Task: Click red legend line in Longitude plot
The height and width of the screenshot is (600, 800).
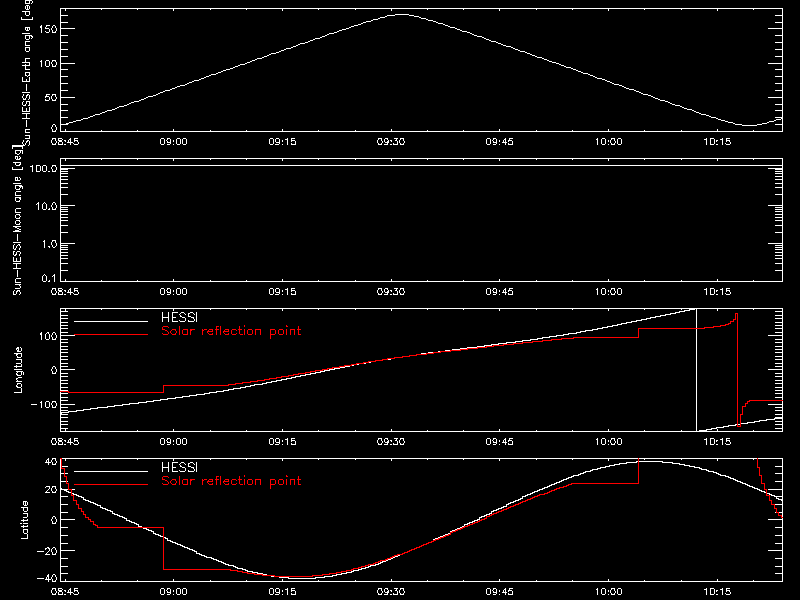Action: (x=111, y=335)
